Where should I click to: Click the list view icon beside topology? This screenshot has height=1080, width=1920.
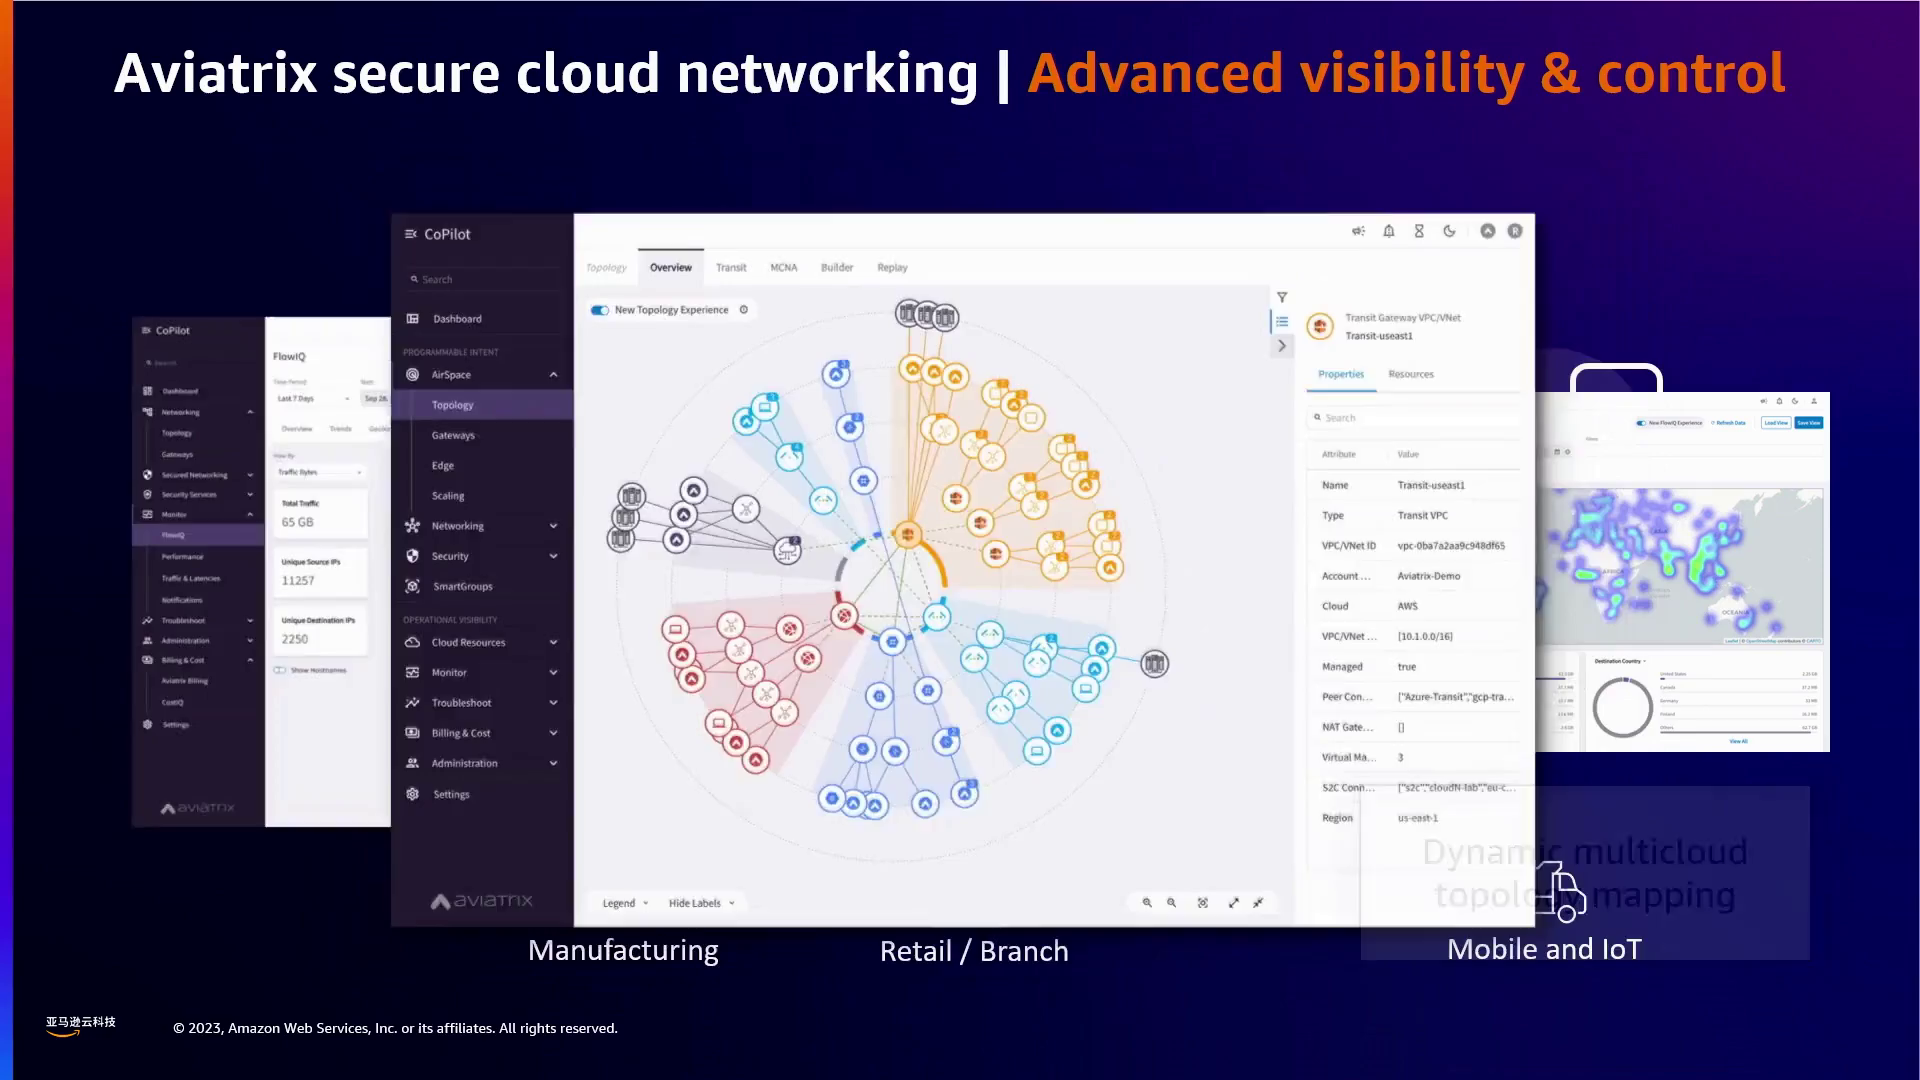tap(1282, 322)
